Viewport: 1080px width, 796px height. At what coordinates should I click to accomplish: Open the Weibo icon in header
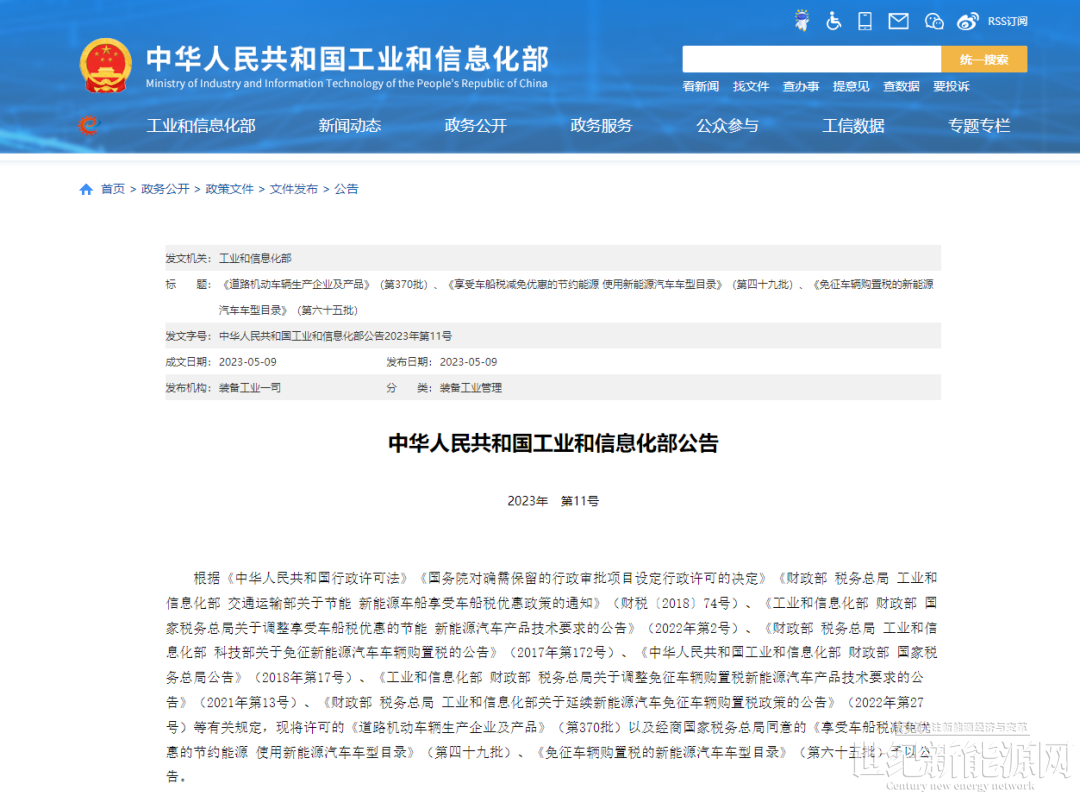967,20
